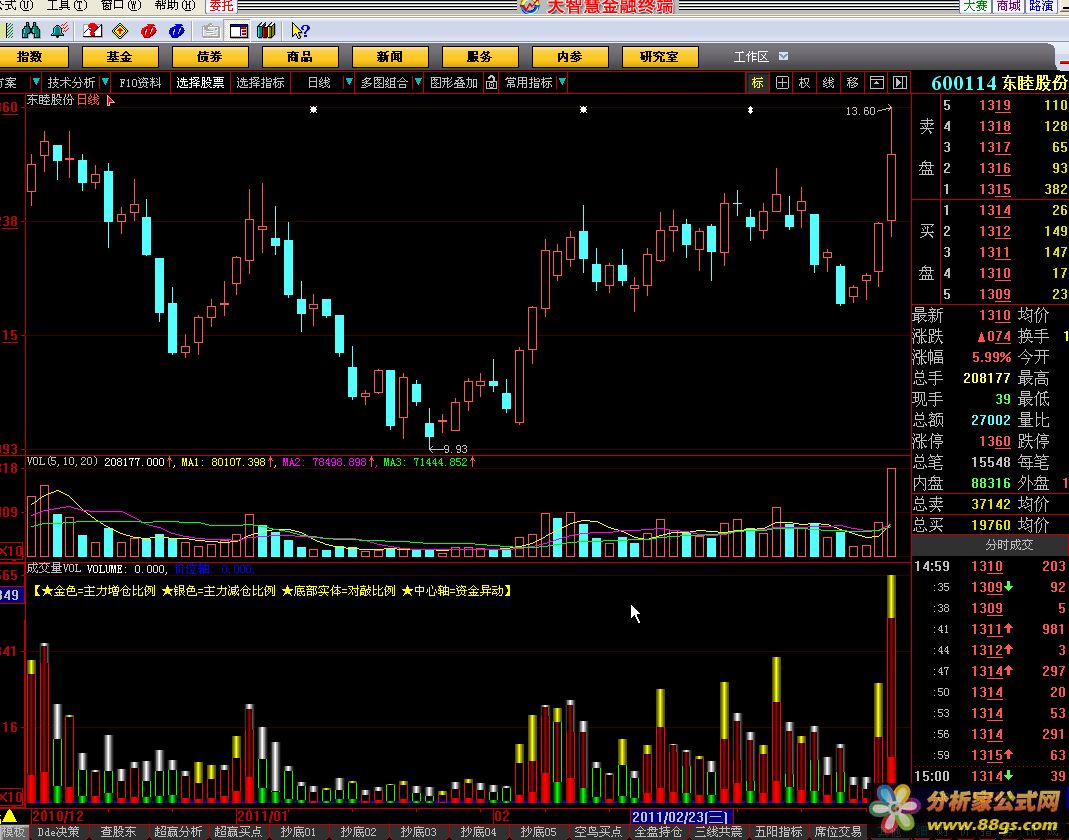This screenshot has height=840, width=1069.
Task: Click the padlock icon beside 图形叠加
Action: coord(492,82)
